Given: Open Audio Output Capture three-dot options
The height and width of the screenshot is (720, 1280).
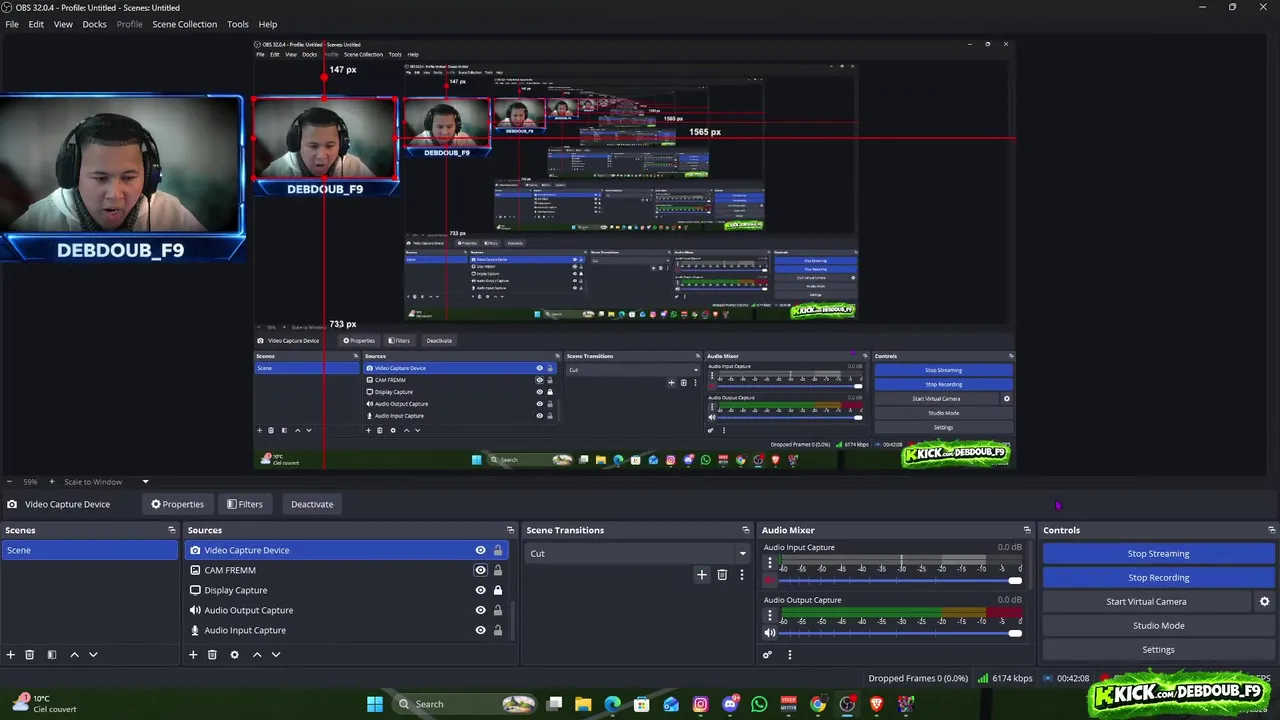Looking at the screenshot, I should click(770, 617).
